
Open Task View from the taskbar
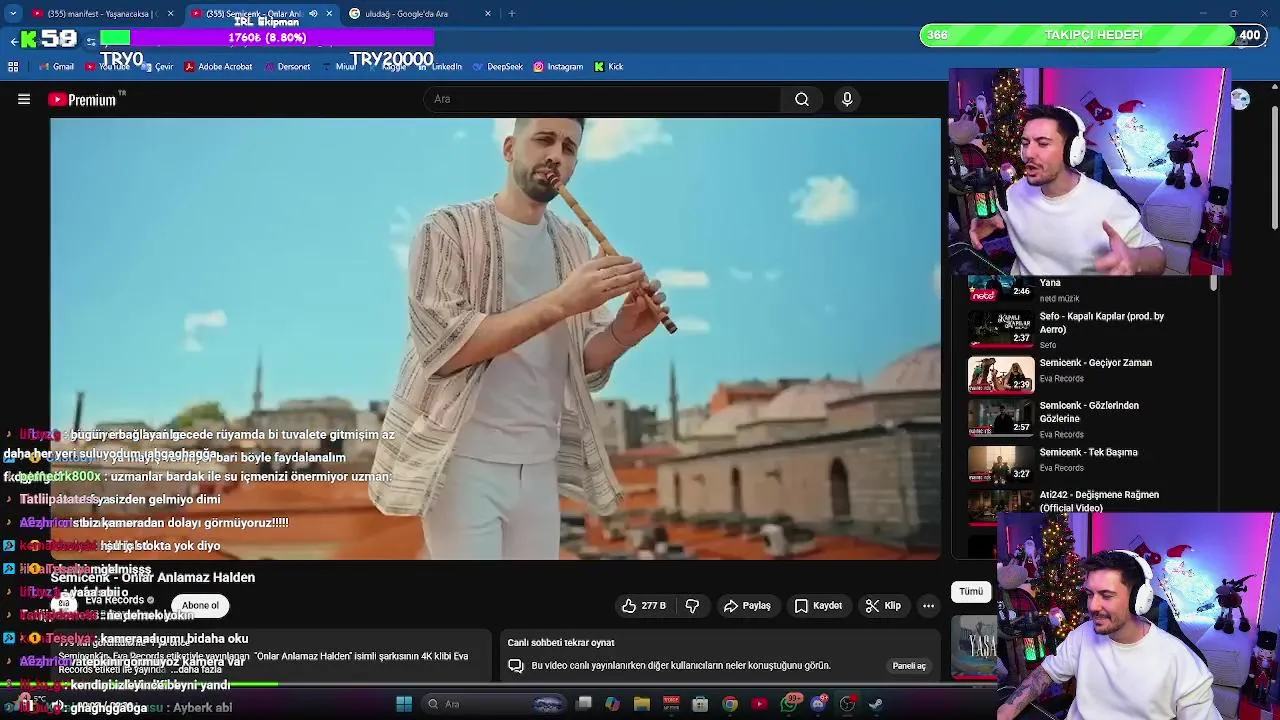pos(584,704)
